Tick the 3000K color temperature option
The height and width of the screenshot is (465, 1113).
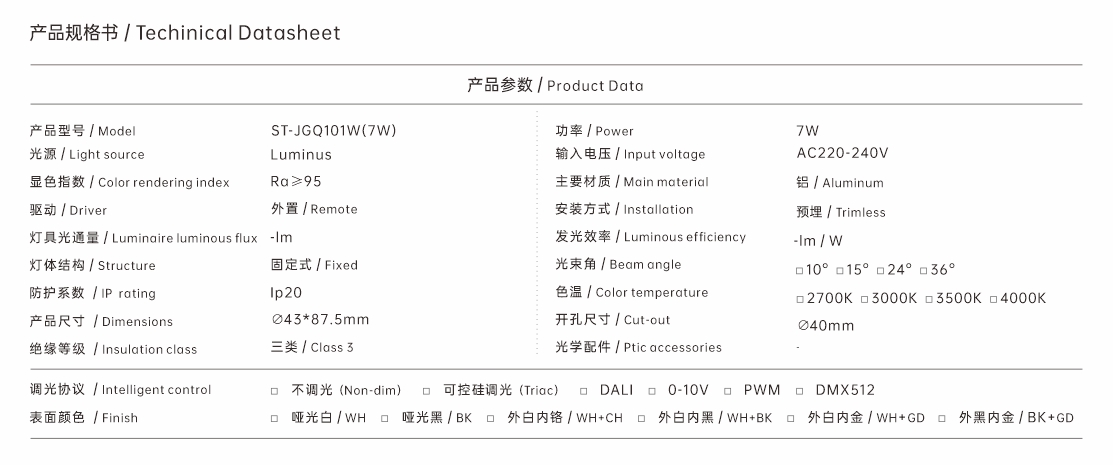click(865, 300)
